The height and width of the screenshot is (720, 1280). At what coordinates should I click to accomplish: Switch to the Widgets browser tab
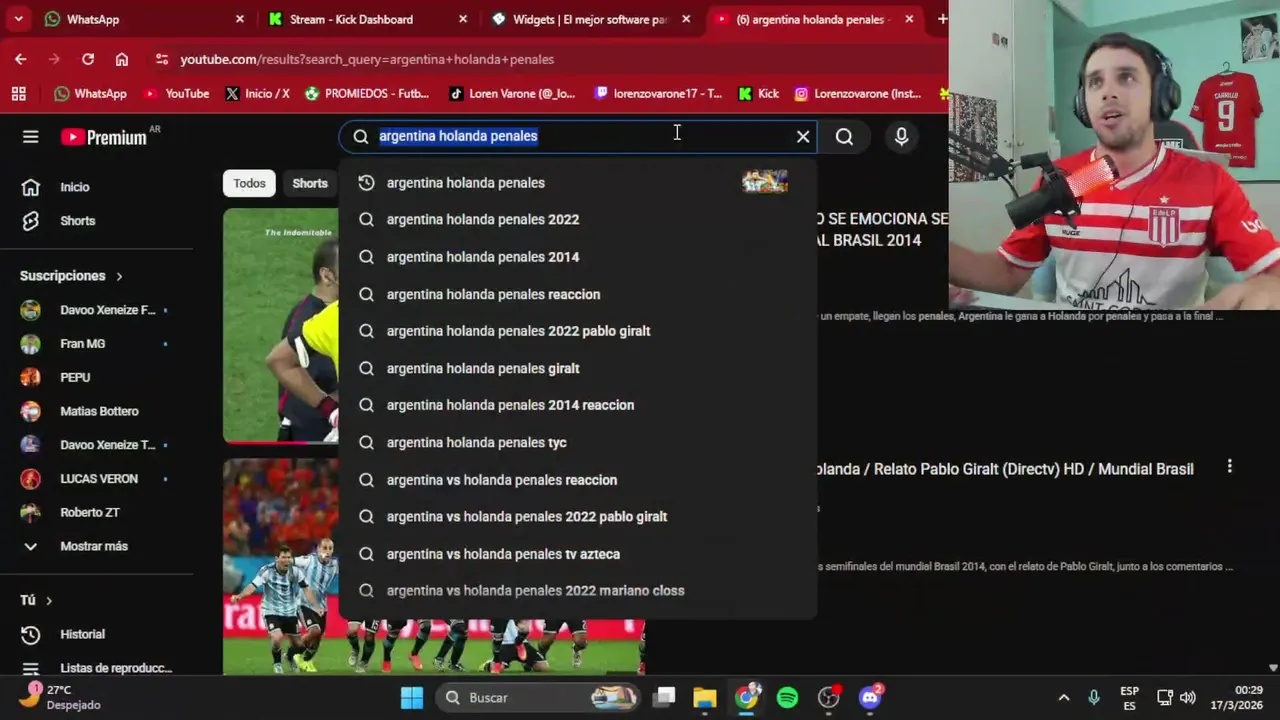point(590,19)
